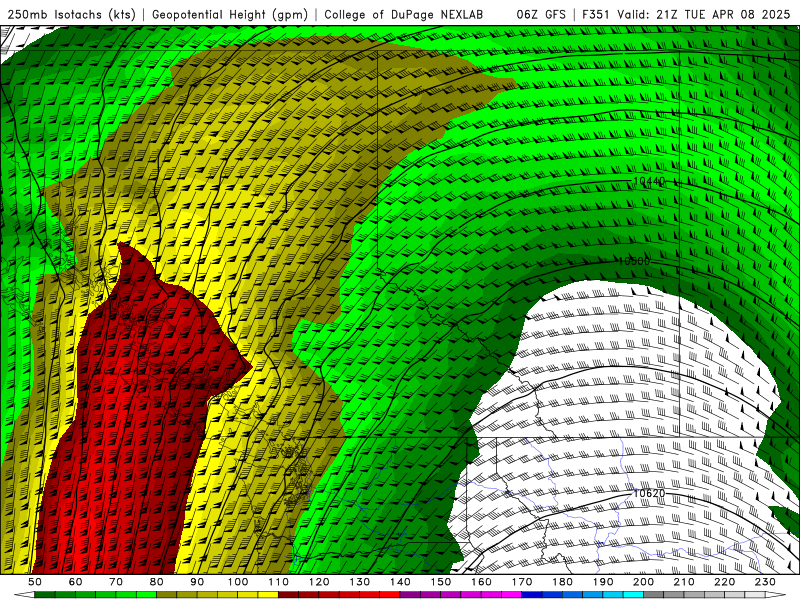Click the 10620 height contour label

pos(649,493)
